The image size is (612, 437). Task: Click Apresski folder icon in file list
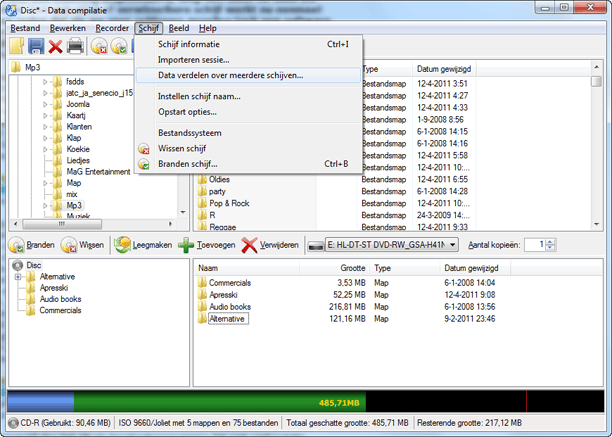[x=202, y=295]
